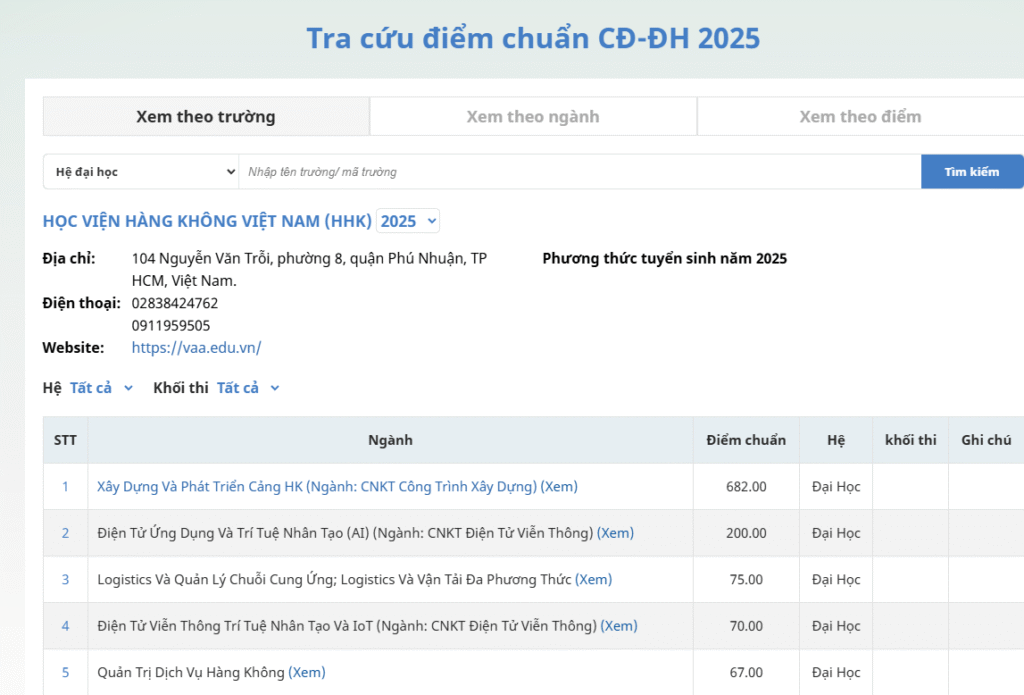Screen dimensions: 1024x695
Task: Click the Điểm chuẩn column header
Action: [745, 440]
